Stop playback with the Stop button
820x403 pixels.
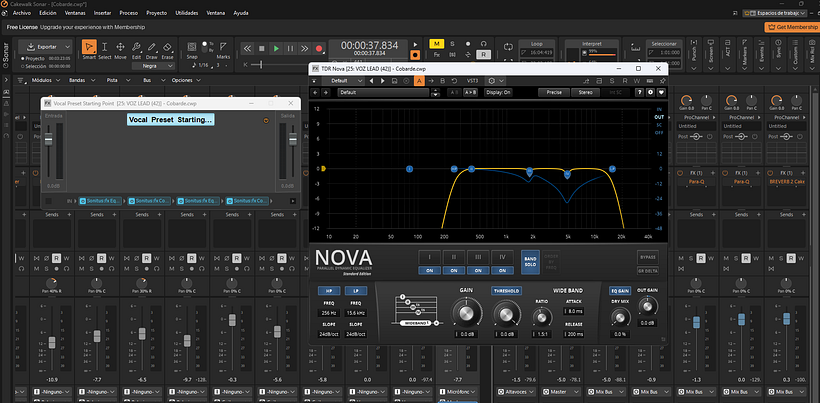click(262, 48)
